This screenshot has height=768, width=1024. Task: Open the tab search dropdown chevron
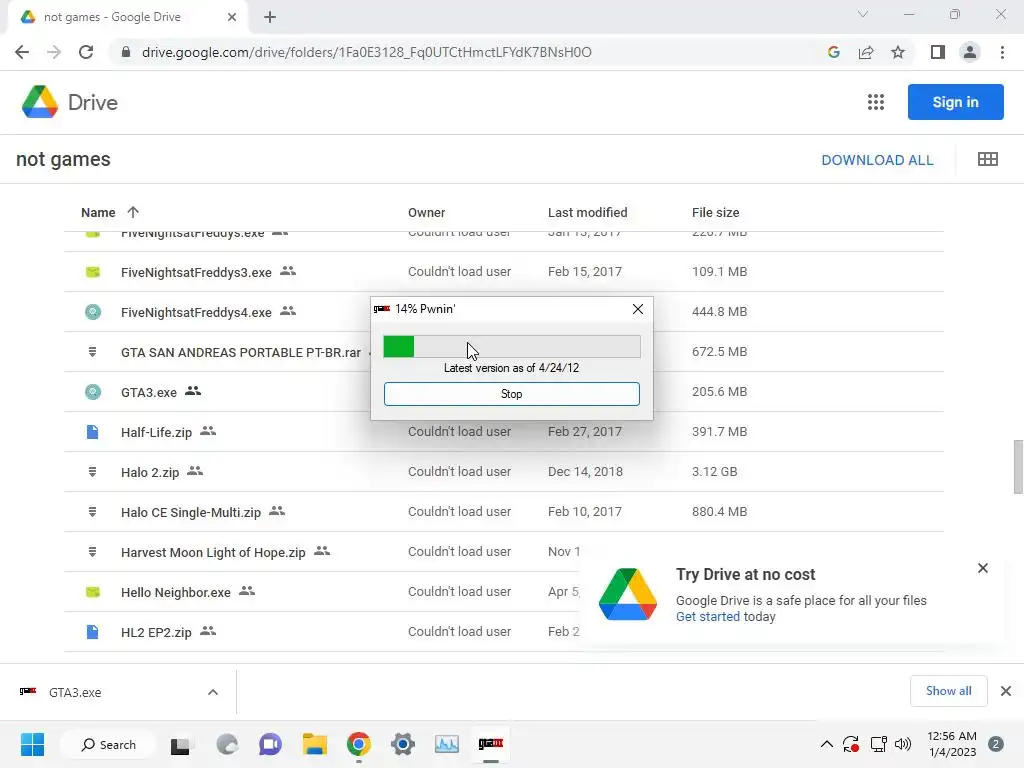(x=863, y=14)
